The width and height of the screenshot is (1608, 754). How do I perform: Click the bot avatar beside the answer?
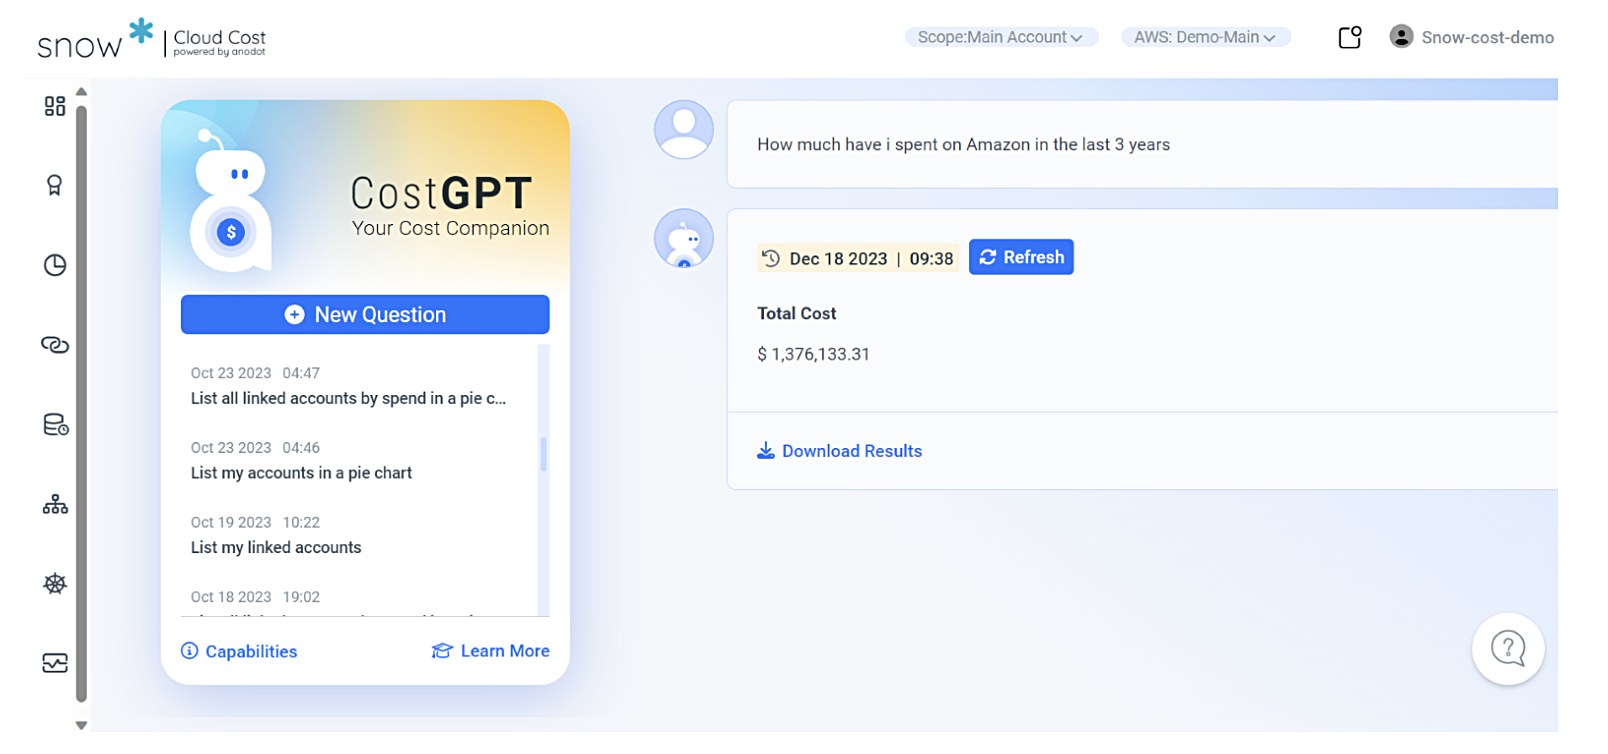[x=684, y=238]
